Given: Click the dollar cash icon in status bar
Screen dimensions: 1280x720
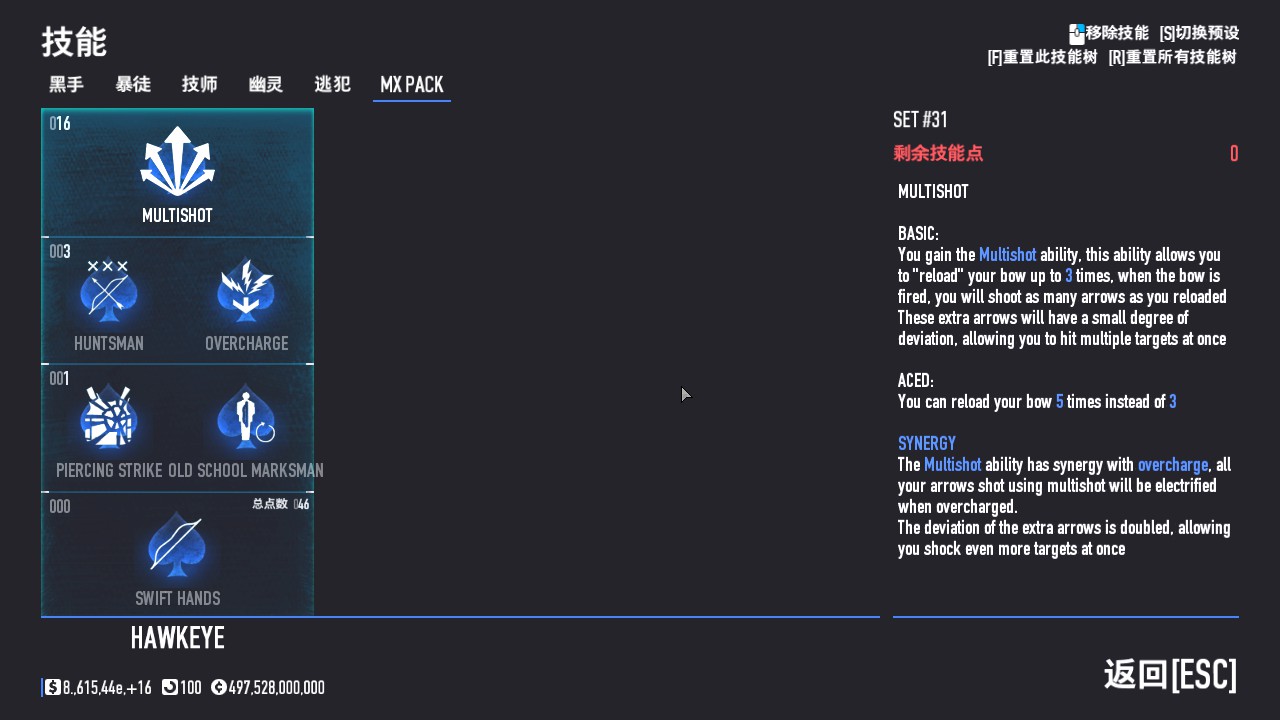Looking at the screenshot, I should pyautogui.click(x=52, y=687).
